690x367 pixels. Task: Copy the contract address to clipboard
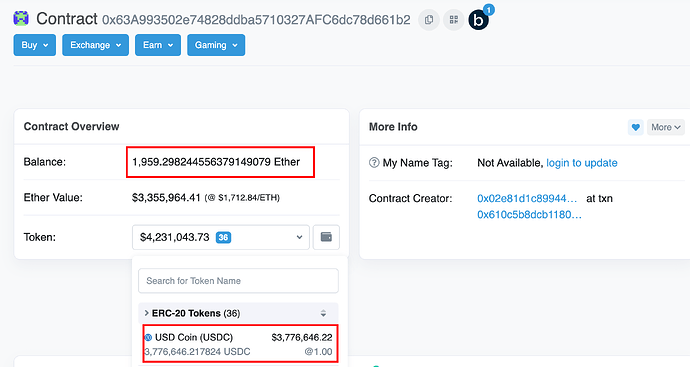(429, 20)
